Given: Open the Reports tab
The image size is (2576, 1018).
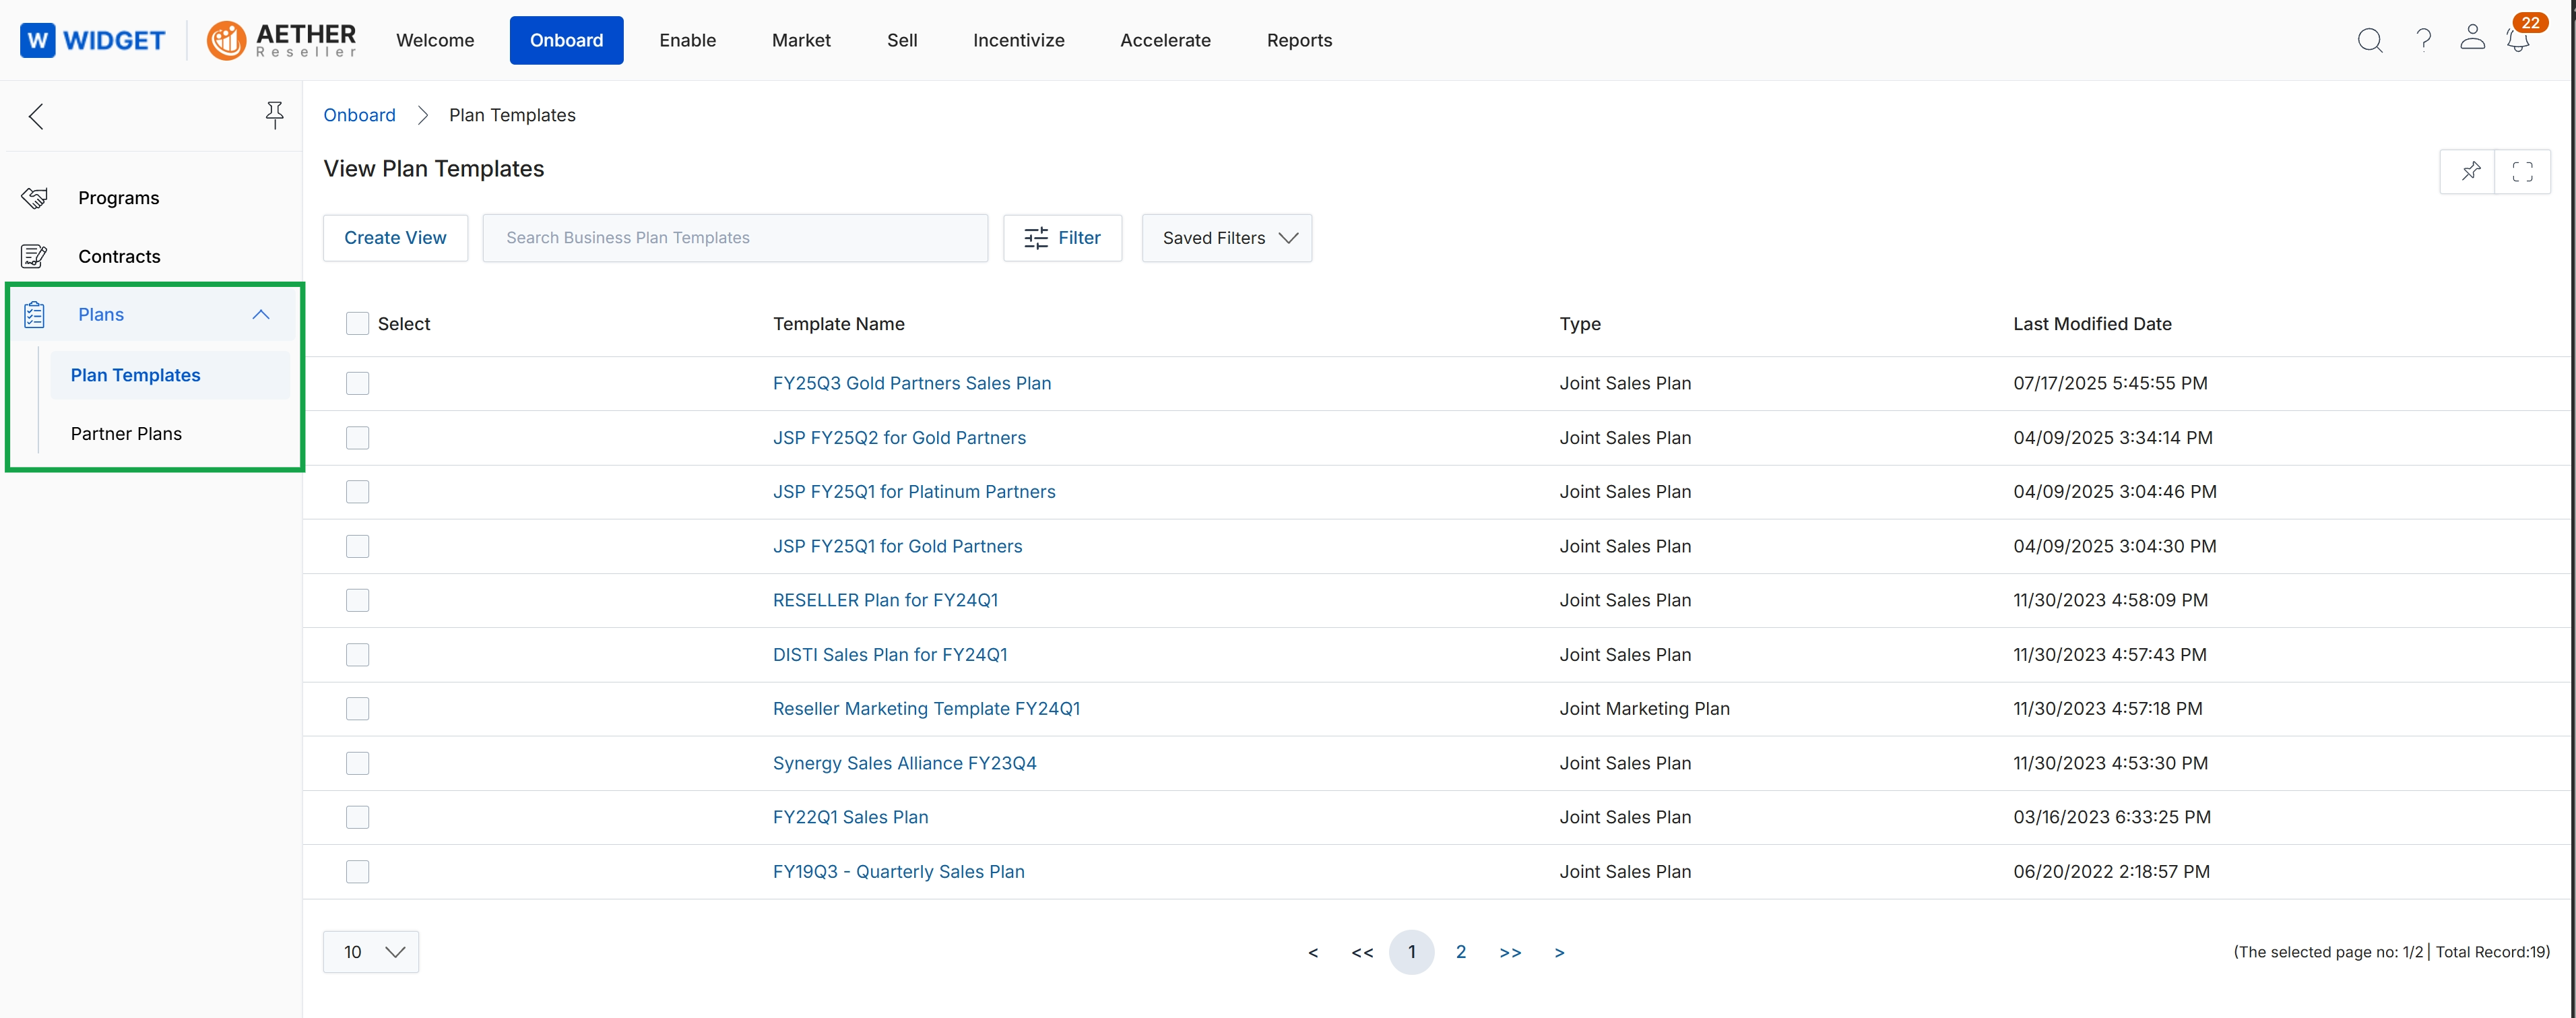Looking at the screenshot, I should pos(1299,40).
